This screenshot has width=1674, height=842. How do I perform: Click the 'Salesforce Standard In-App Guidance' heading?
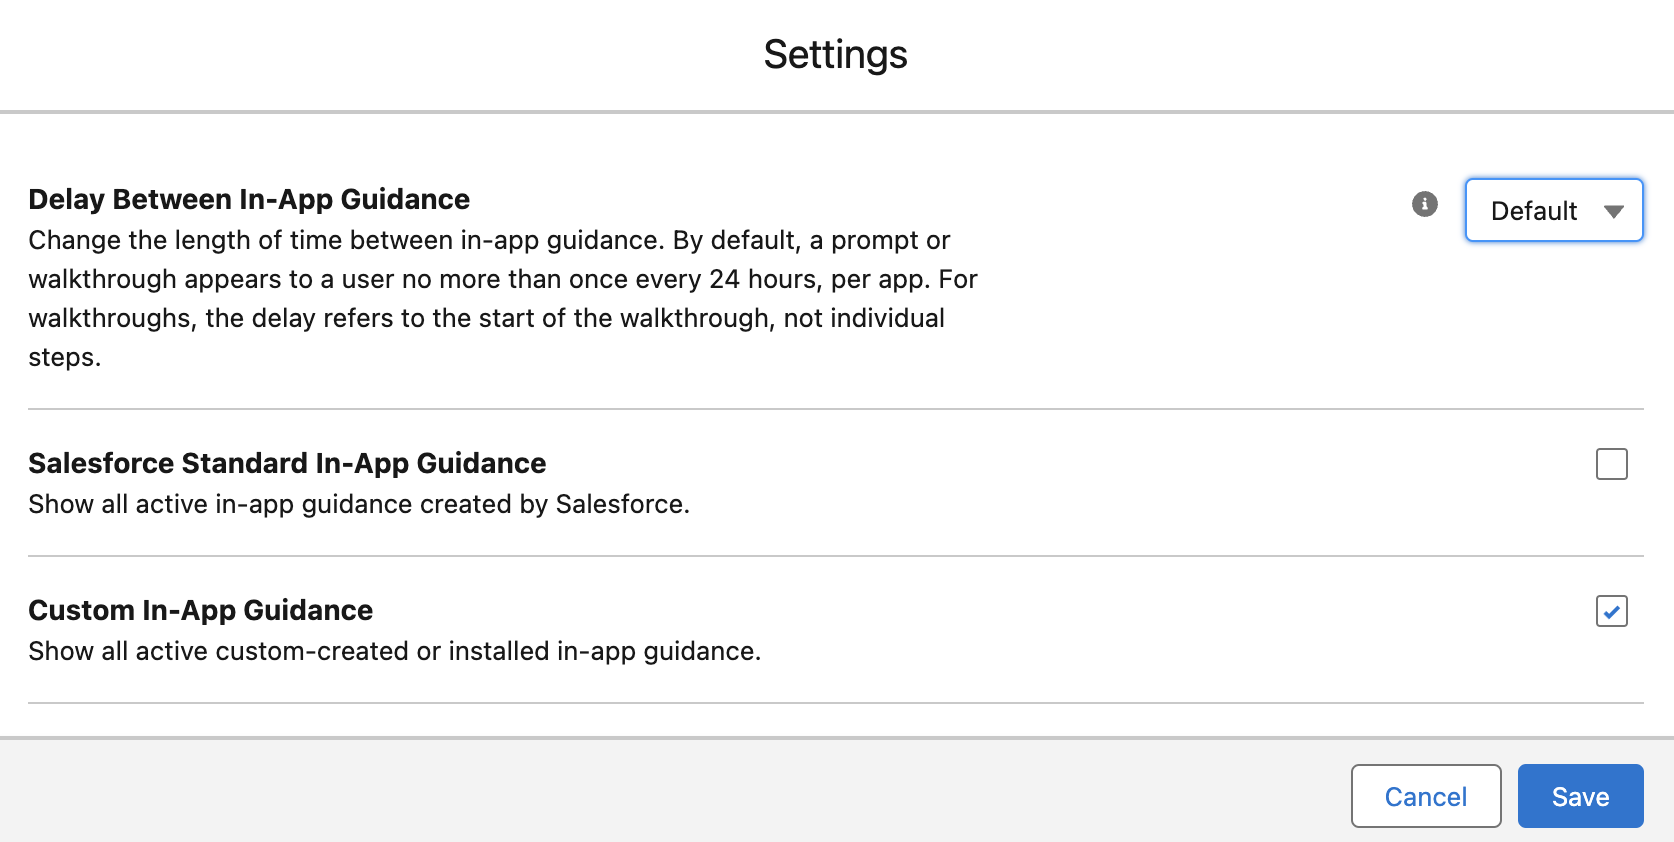(x=287, y=463)
